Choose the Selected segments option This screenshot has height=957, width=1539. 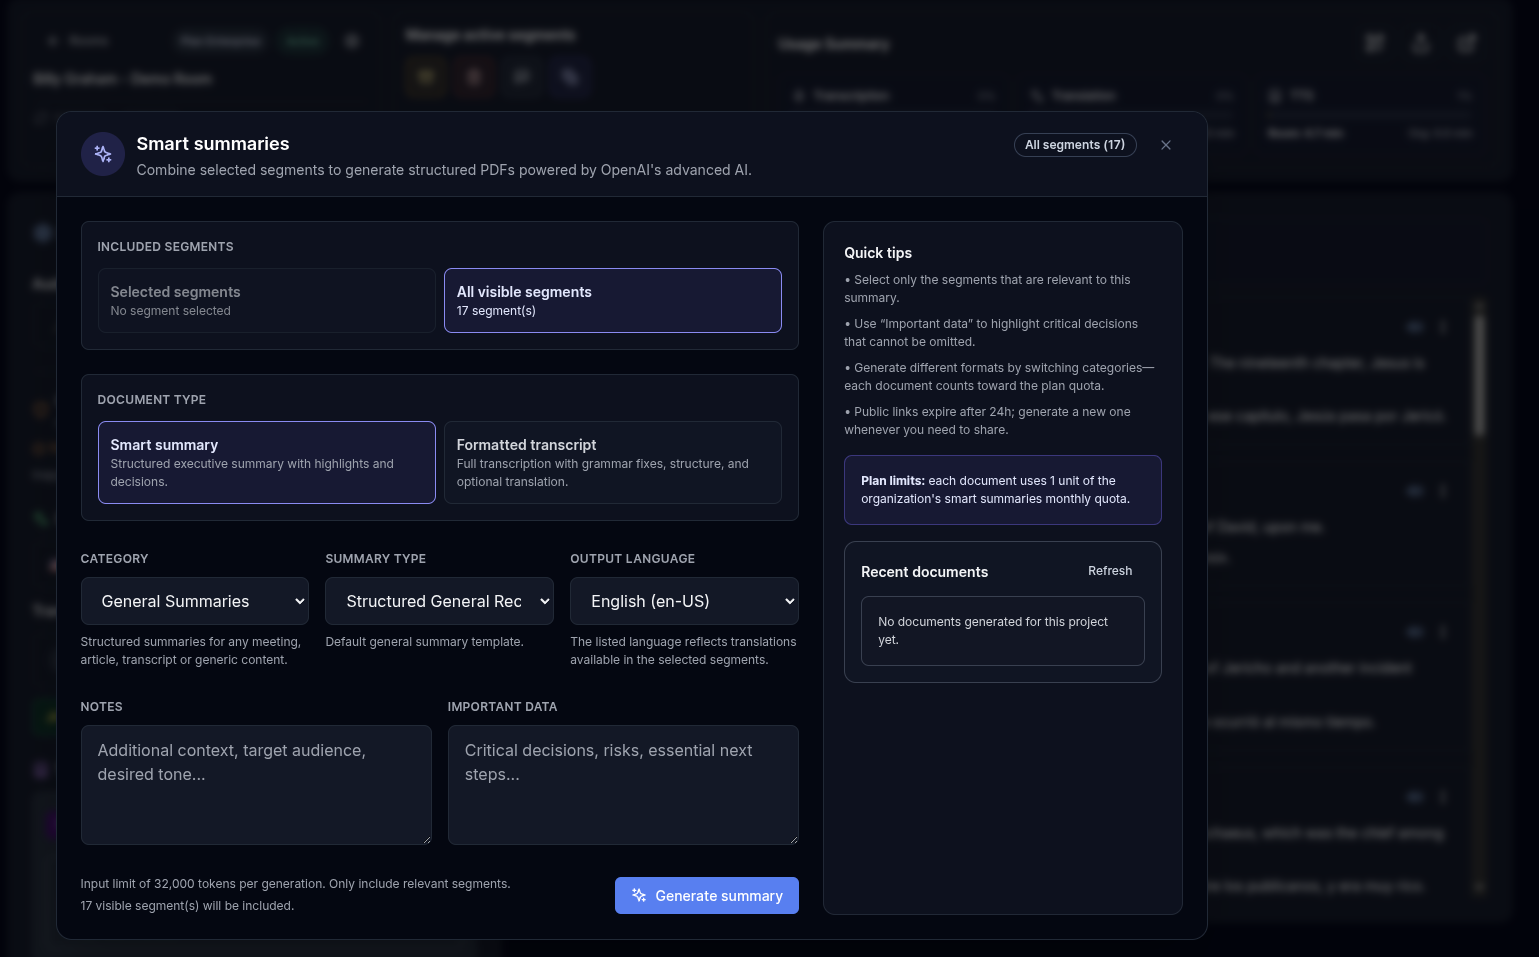tap(266, 301)
